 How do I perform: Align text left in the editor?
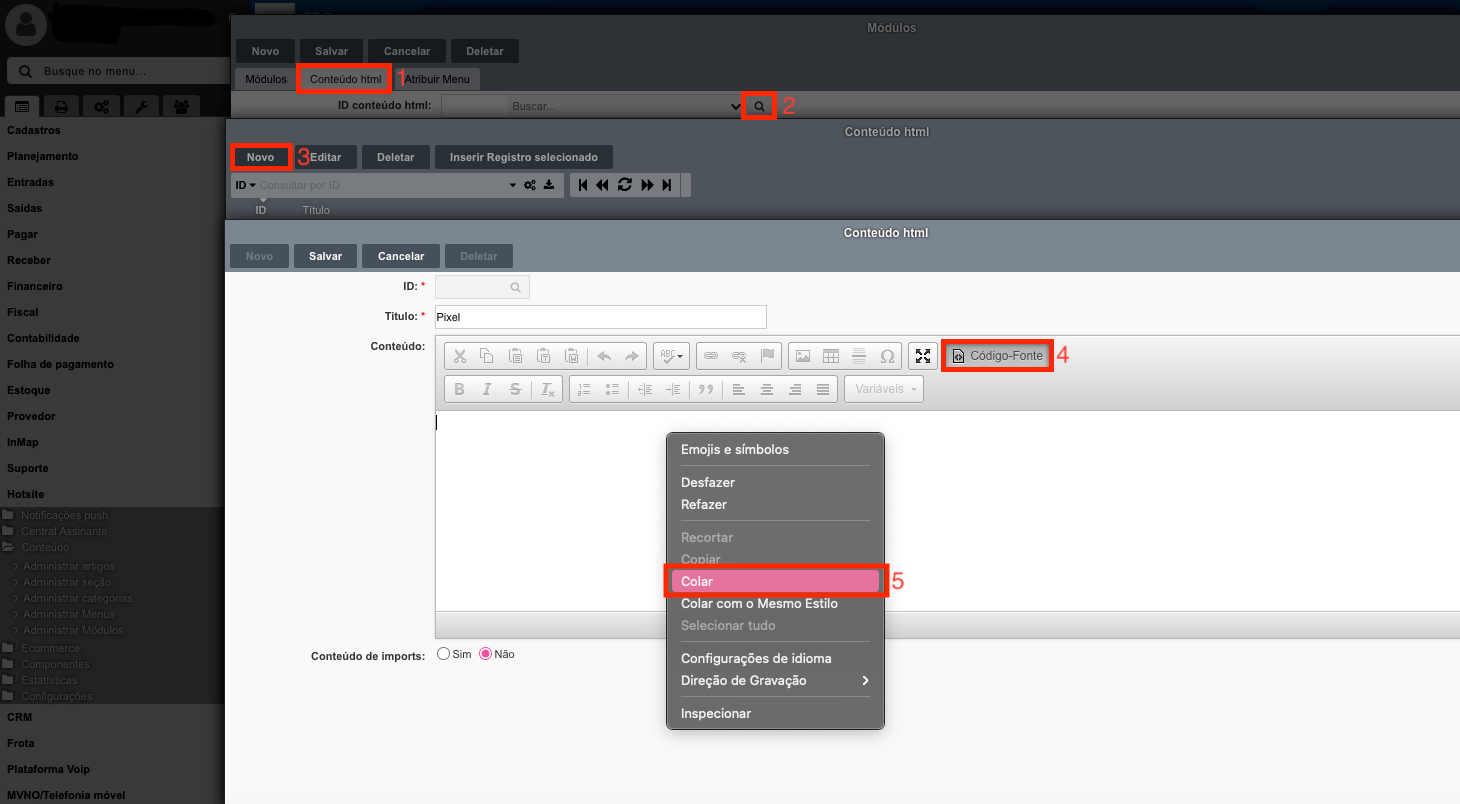click(x=738, y=389)
